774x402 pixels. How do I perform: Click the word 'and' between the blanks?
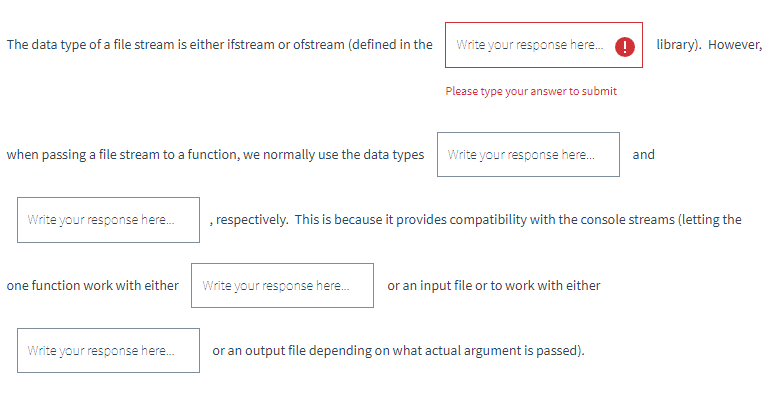click(x=644, y=155)
